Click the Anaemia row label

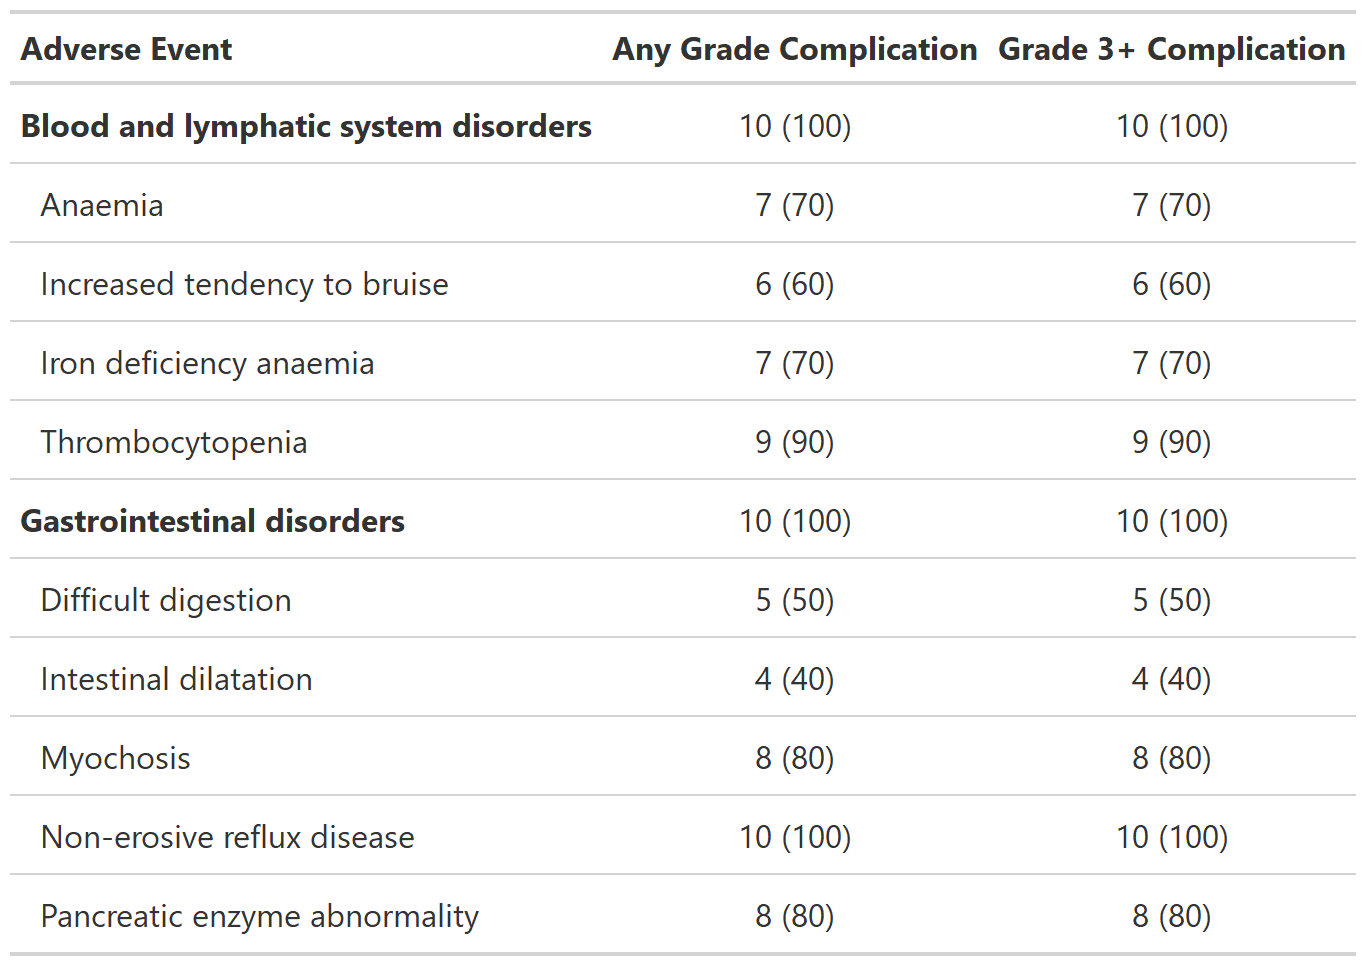[x=102, y=205]
